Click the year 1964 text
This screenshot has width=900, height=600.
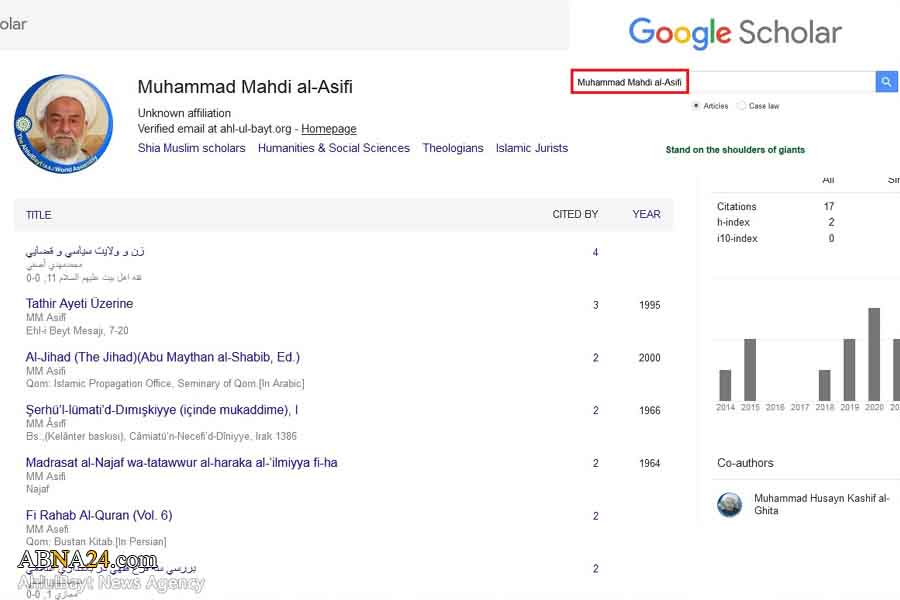click(650, 463)
